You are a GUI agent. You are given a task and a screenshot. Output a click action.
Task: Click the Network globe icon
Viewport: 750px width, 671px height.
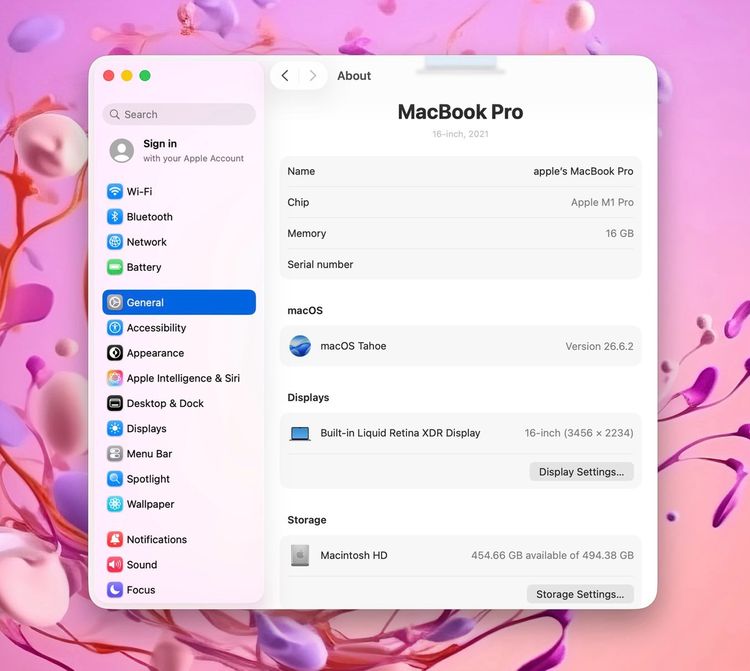click(115, 242)
